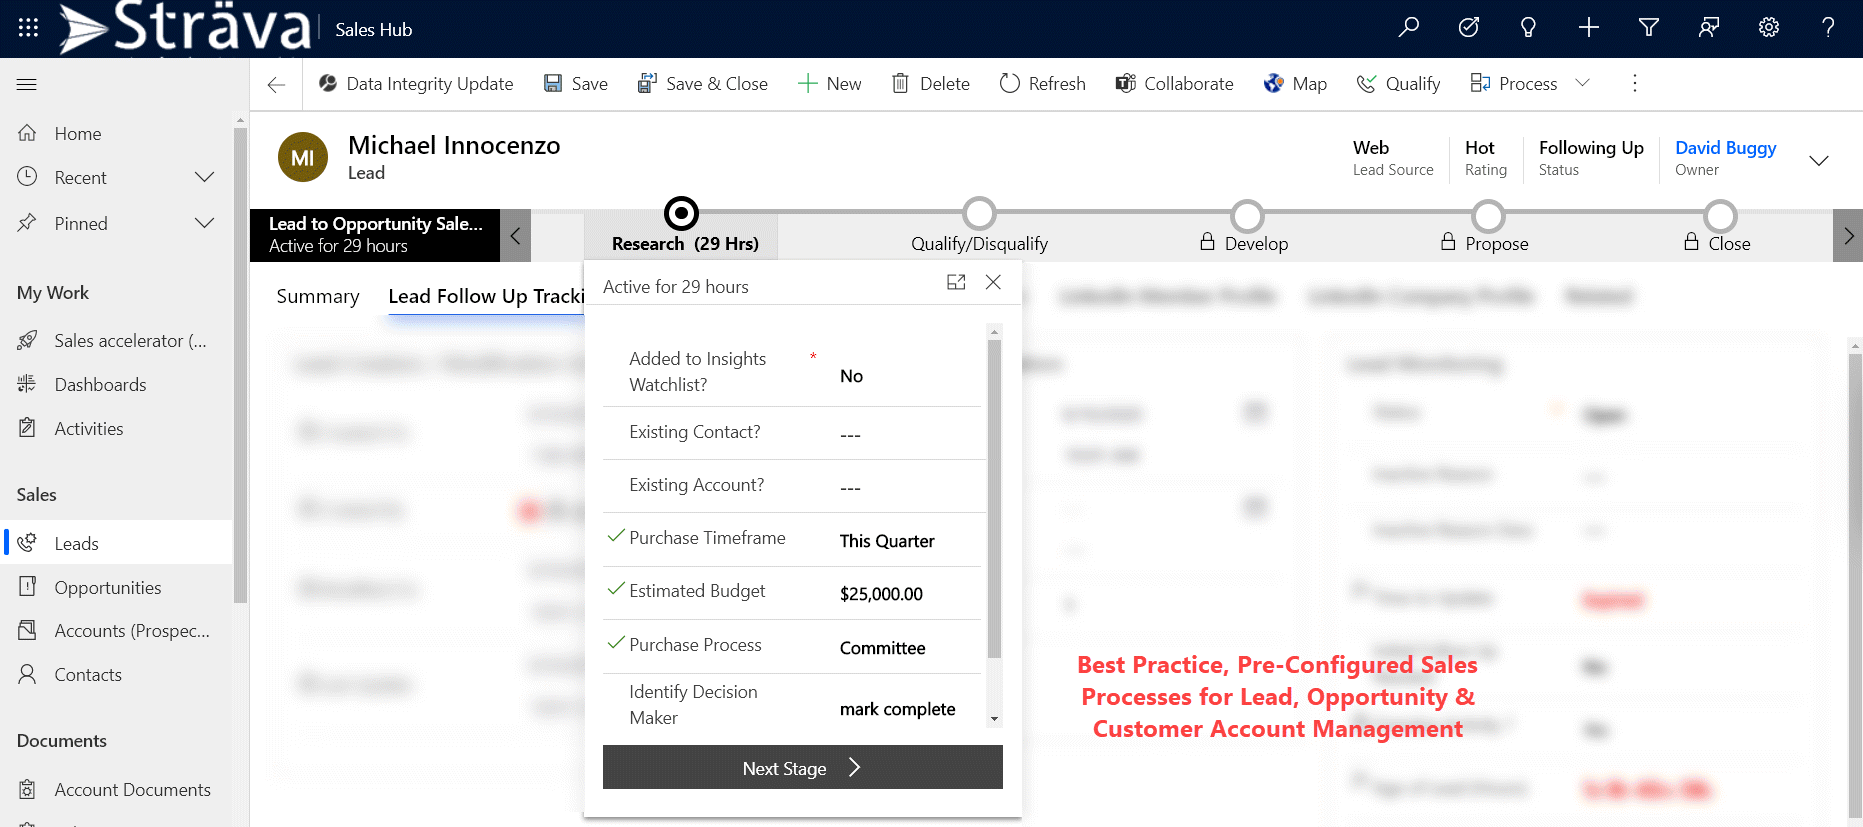Save the lead record
The width and height of the screenshot is (1863, 827).
576,84
